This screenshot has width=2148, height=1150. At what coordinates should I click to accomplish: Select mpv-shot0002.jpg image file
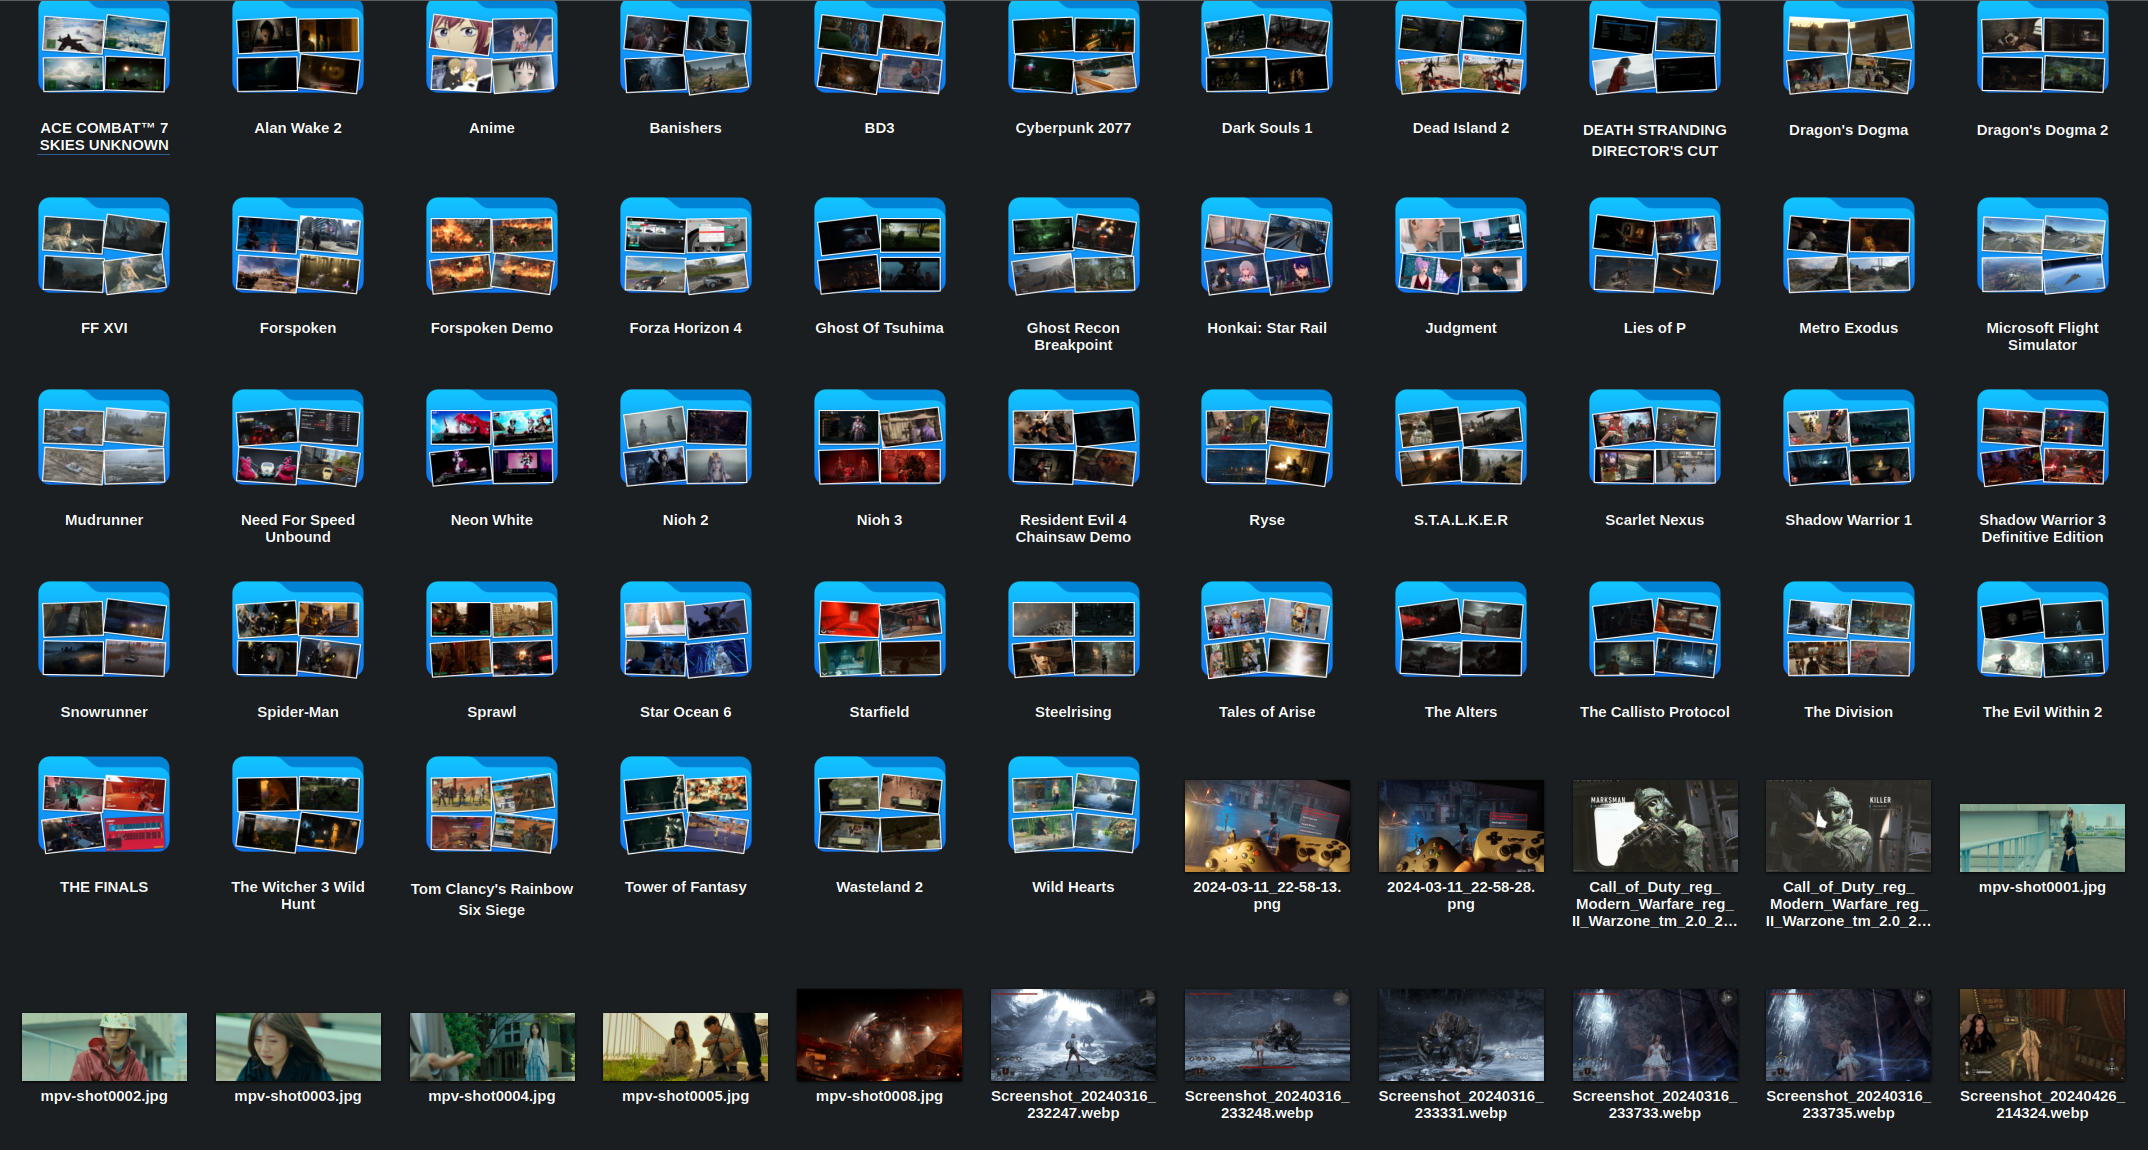click(104, 1047)
